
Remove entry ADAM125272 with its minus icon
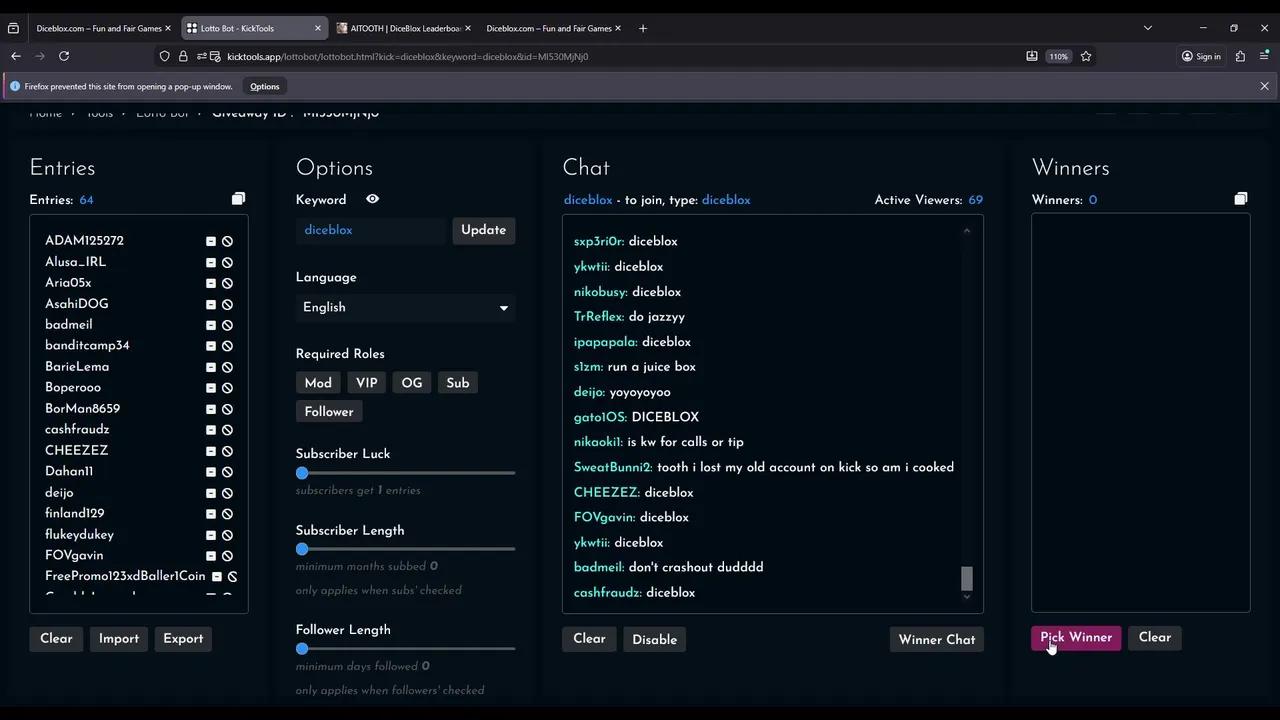(x=211, y=241)
